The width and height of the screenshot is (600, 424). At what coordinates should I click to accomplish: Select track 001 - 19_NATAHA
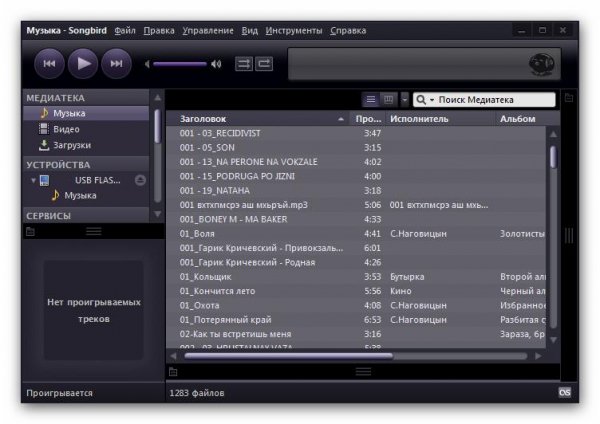[356, 191]
